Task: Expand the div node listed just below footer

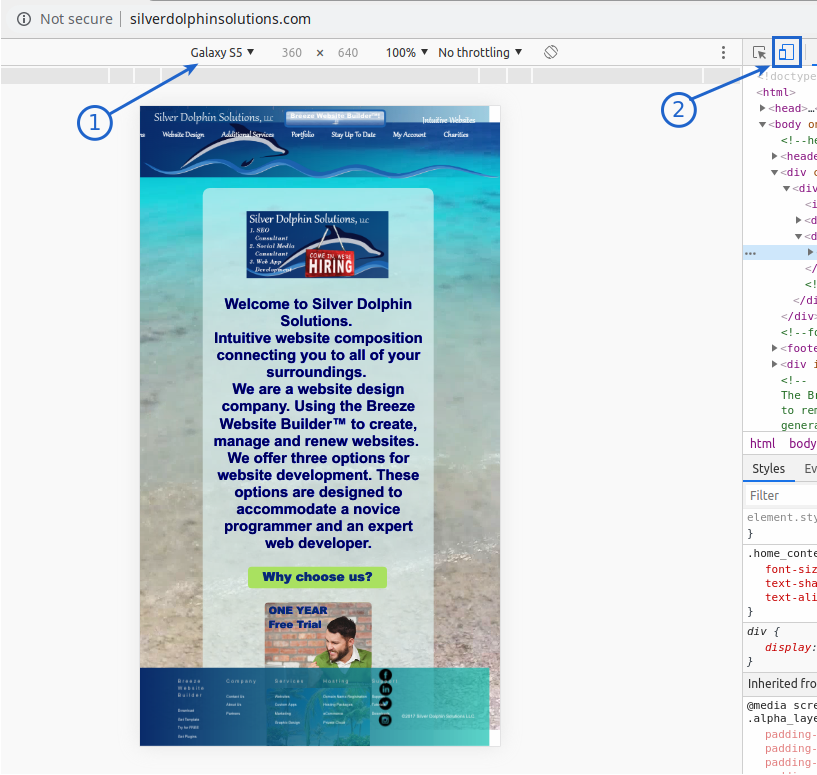Action: 774,364
